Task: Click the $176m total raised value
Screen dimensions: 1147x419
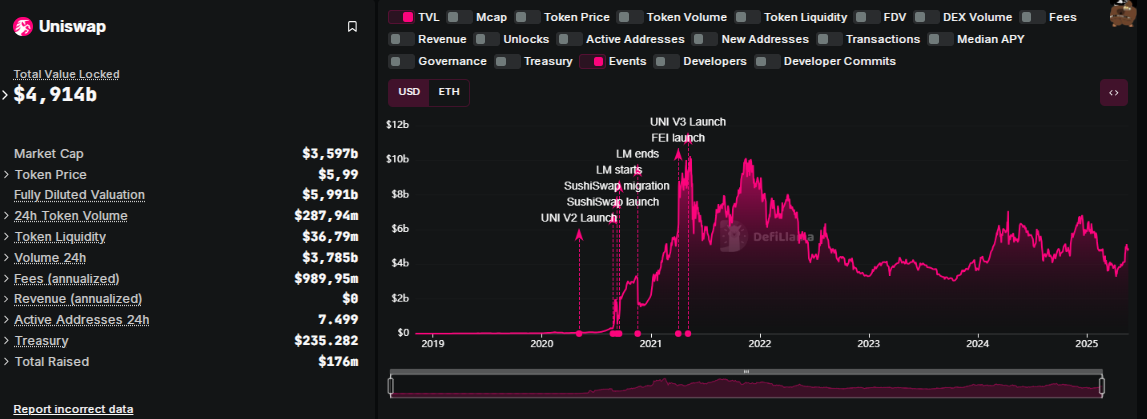Action: [x=339, y=361]
